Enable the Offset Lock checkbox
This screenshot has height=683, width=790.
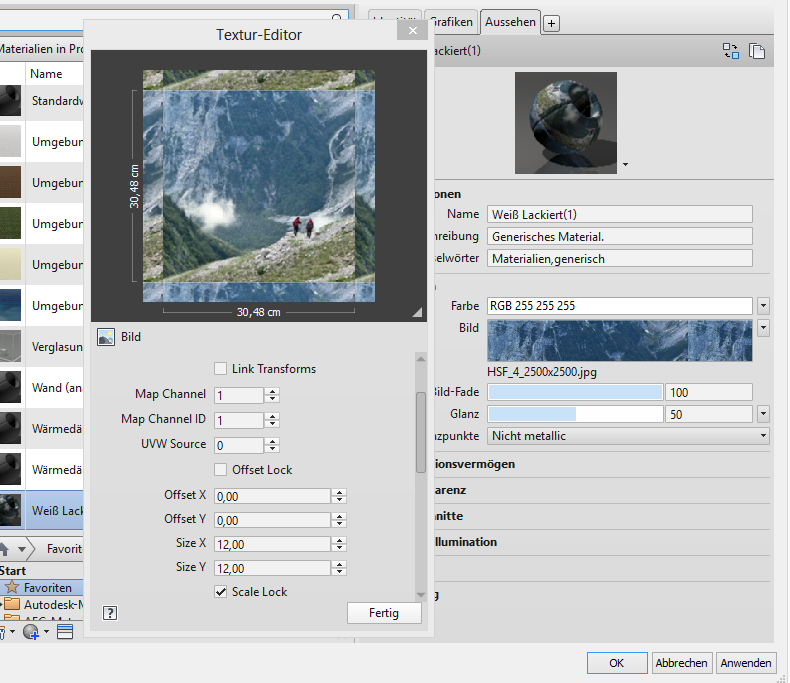click(220, 469)
